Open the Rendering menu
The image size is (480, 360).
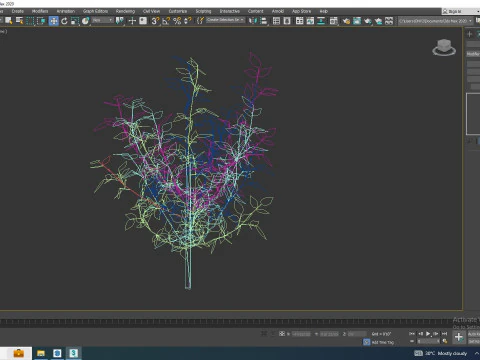click(125, 11)
